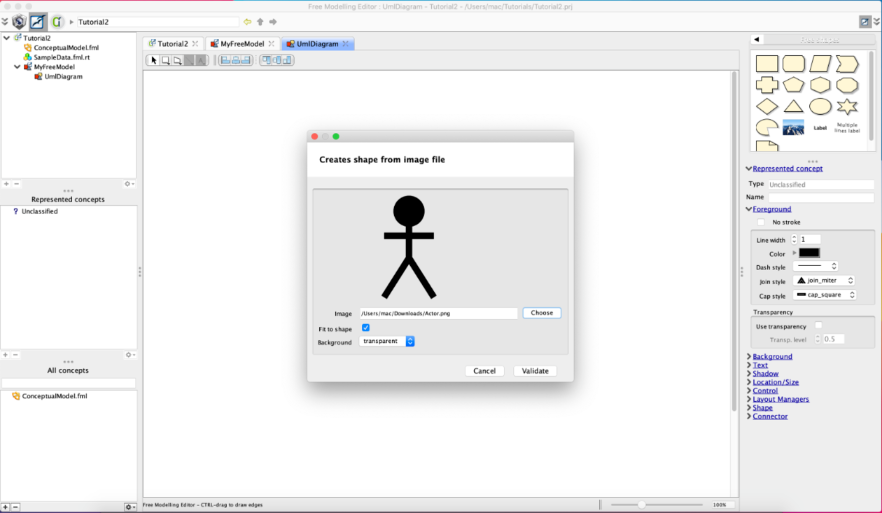Toggle the Fit to shape checkbox
Viewport: 882px width, 513px height.
click(x=366, y=327)
